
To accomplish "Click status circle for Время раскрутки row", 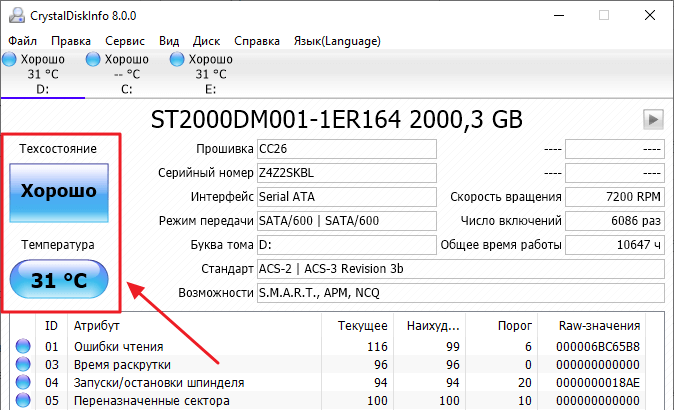I will tap(23, 365).
